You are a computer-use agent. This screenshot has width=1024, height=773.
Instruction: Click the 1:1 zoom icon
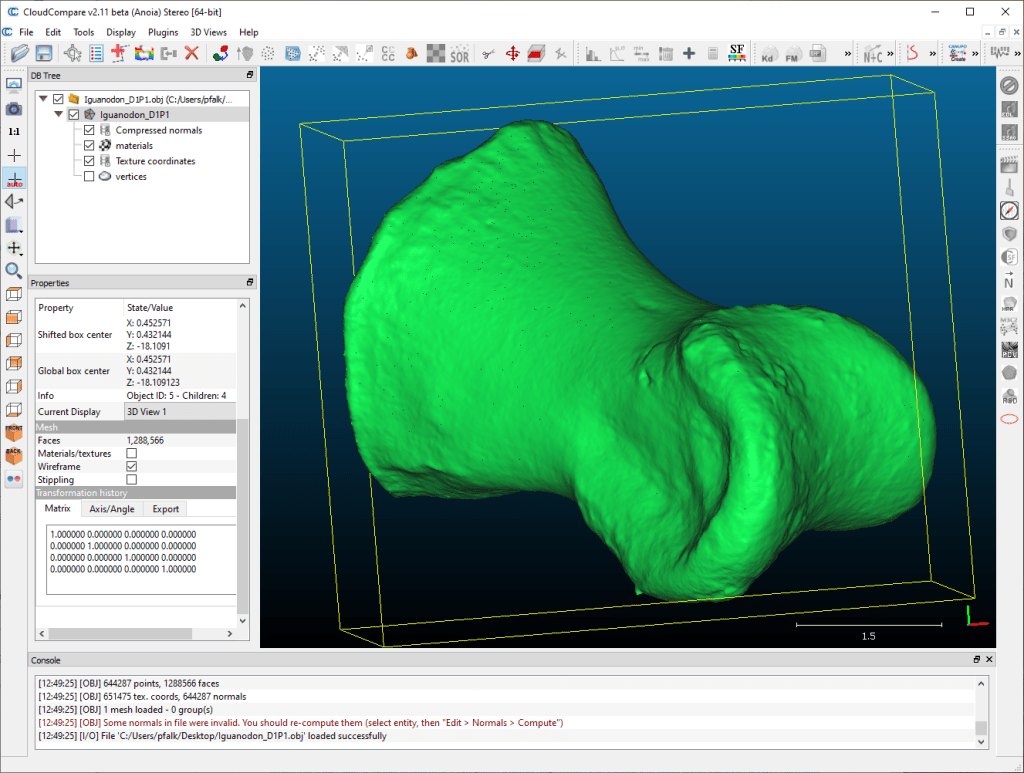pos(14,132)
